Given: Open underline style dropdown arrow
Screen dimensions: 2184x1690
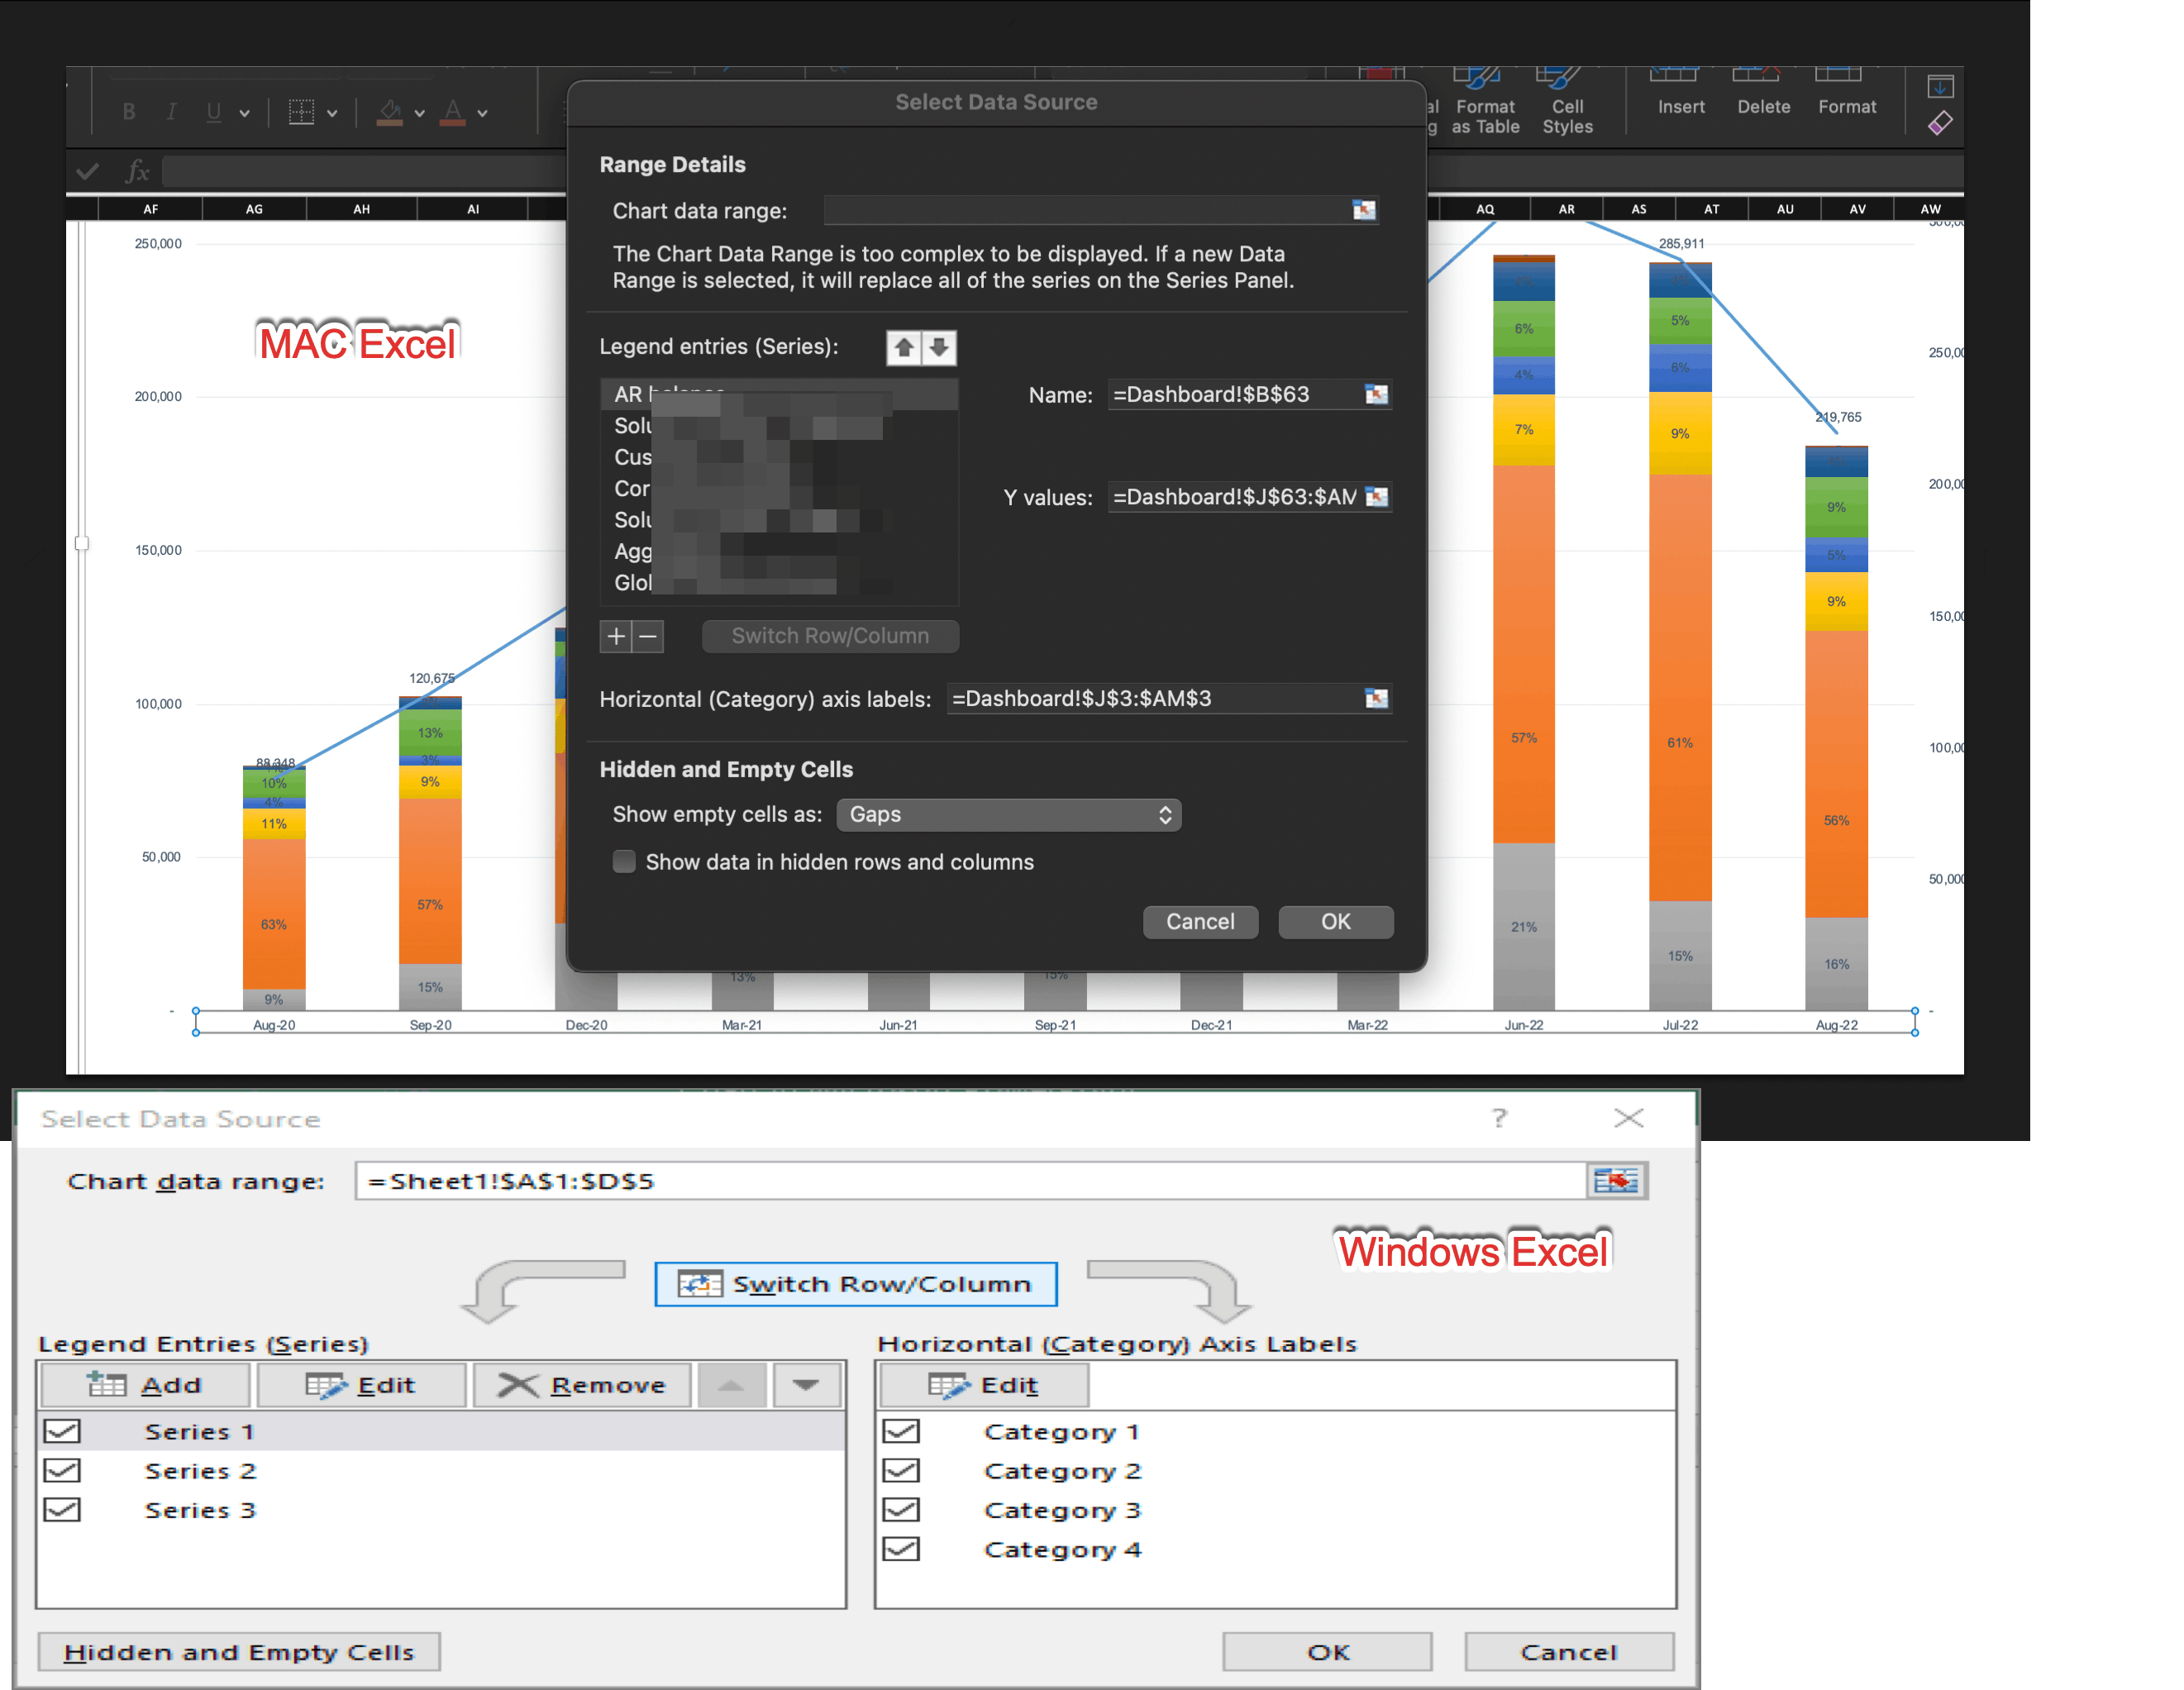Looking at the screenshot, I should click(x=244, y=114).
